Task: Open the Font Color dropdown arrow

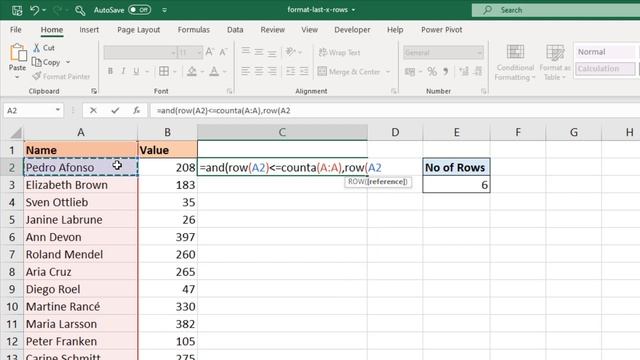Action: coord(224,72)
